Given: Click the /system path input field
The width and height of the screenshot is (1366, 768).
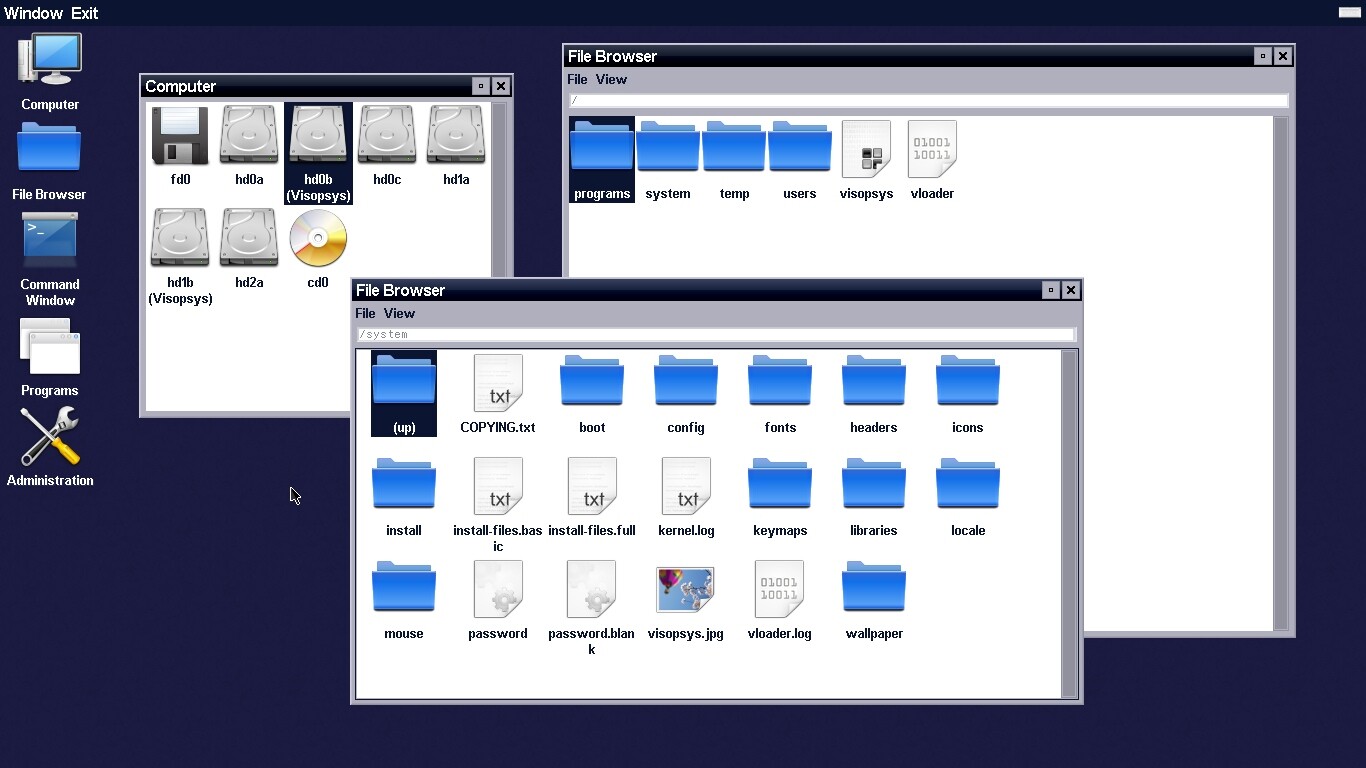Looking at the screenshot, I should [x=715, y=334].
